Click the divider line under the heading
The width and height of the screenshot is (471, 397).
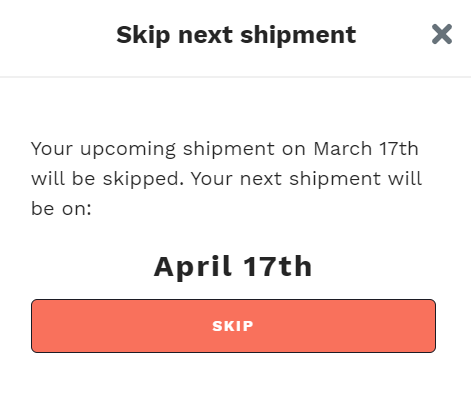pos(235,77)
